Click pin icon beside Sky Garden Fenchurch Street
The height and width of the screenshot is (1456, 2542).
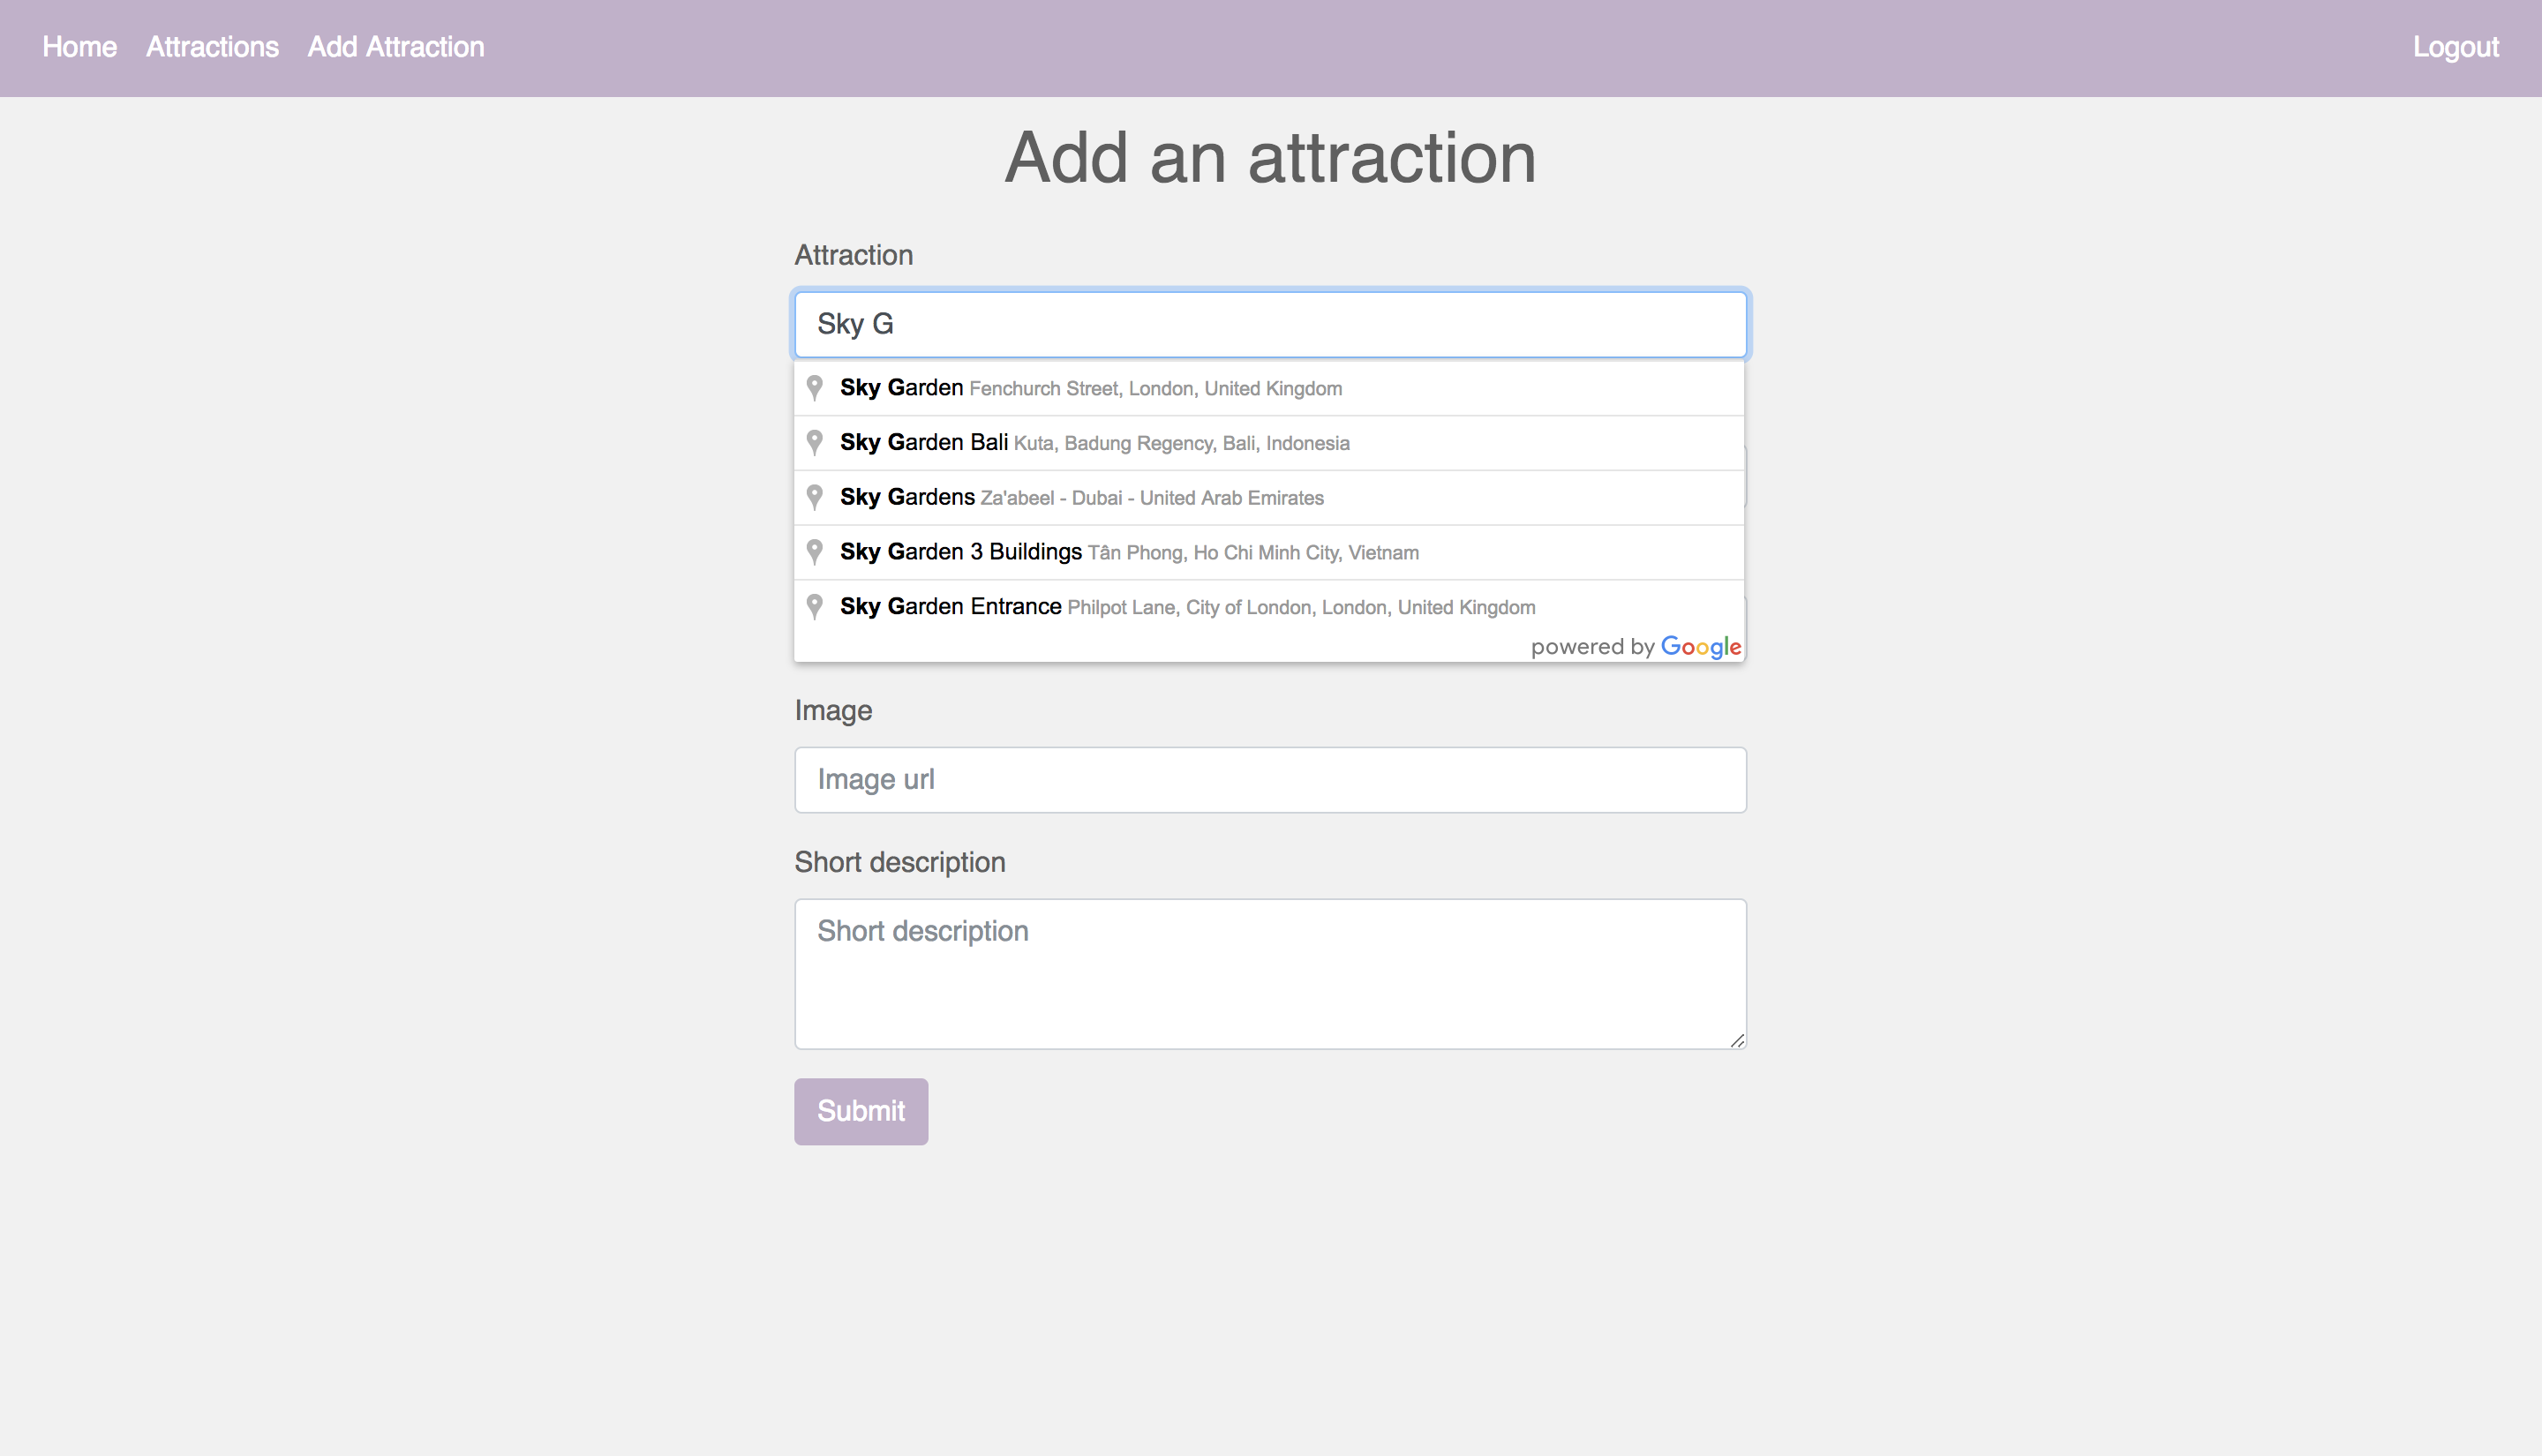pos(815,387)
